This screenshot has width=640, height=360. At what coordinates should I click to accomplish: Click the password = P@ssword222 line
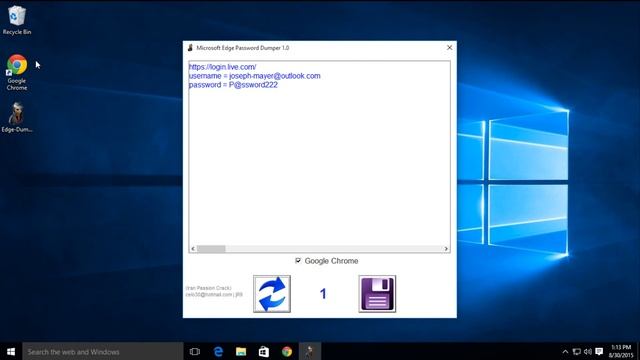pos(233,85)
